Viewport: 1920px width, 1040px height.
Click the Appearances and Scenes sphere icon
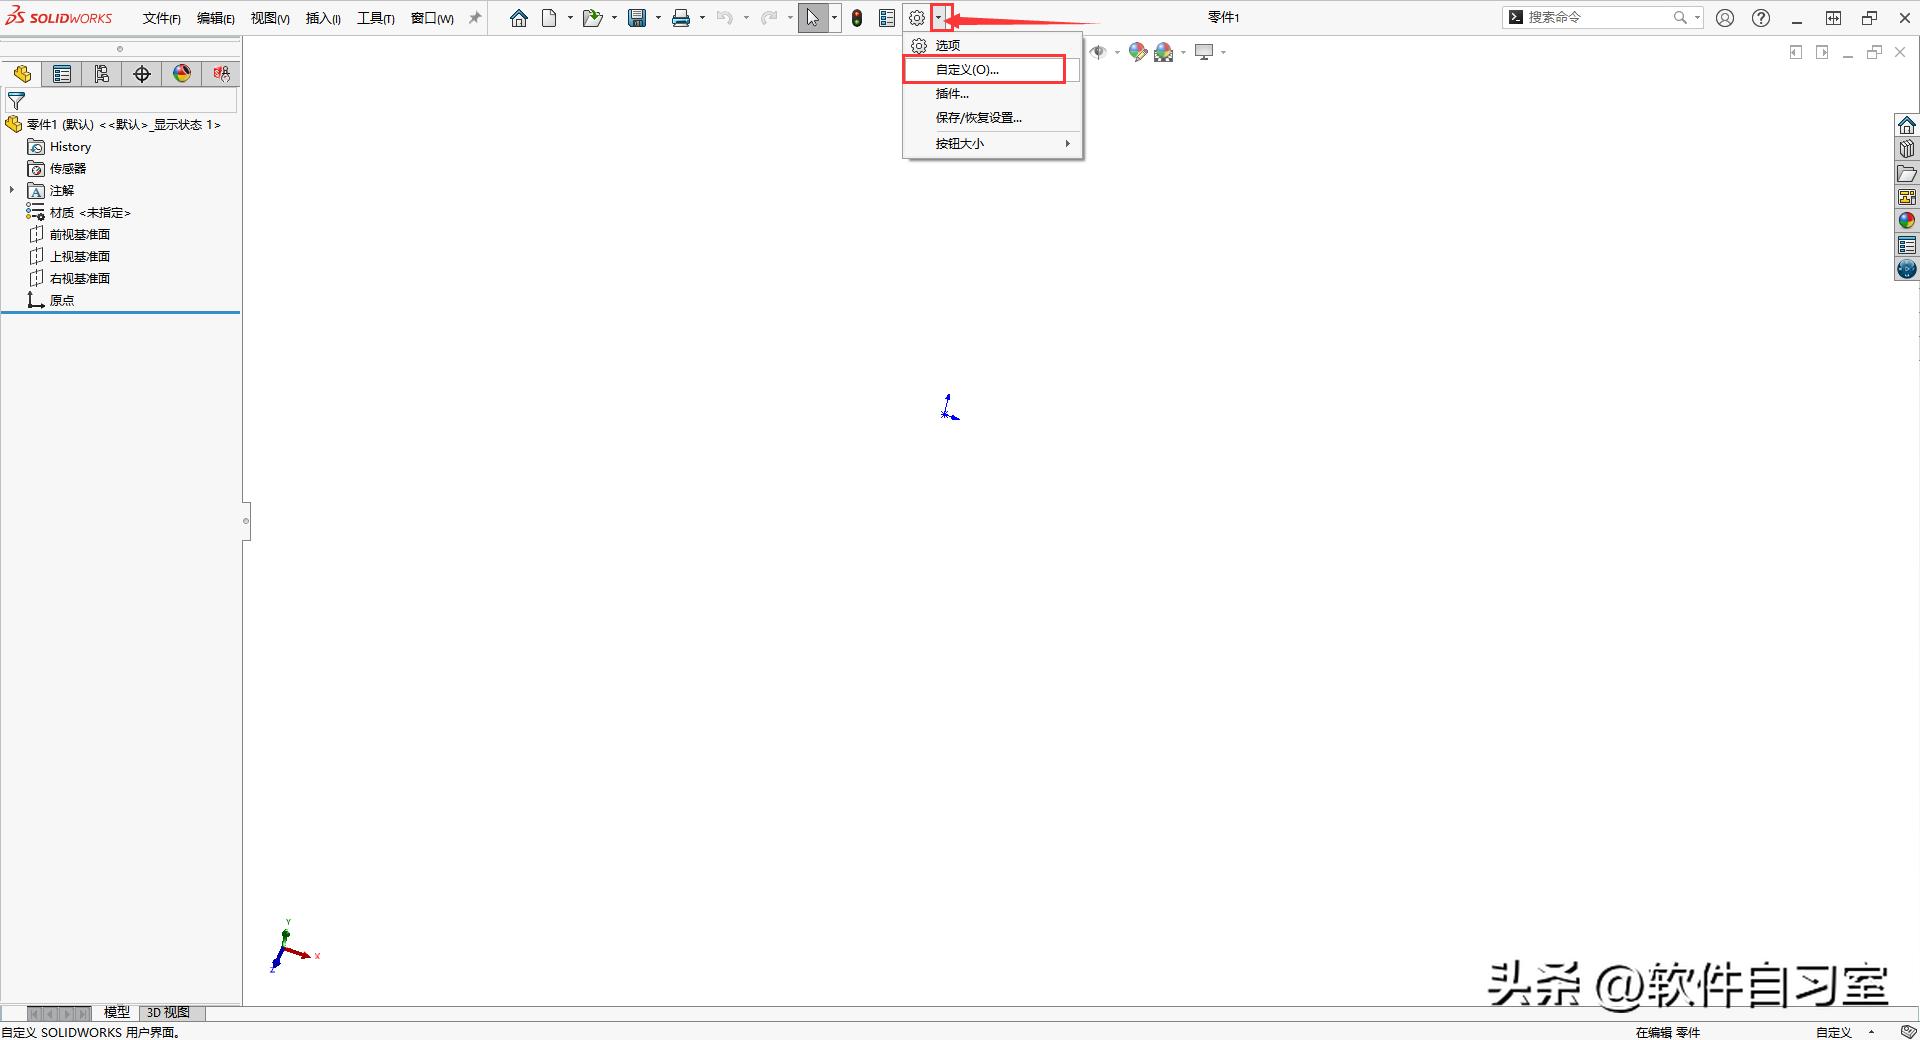pyautogui.click(x=1907, y=219)
